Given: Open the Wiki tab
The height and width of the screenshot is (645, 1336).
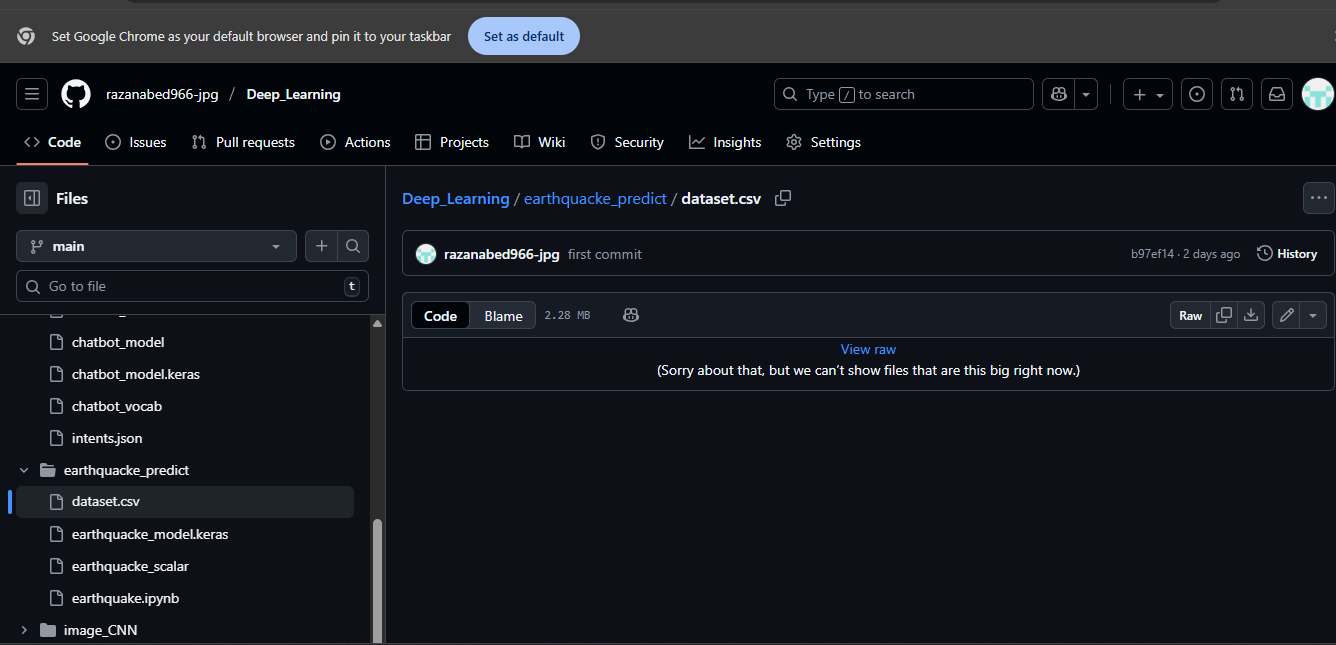Looking at the screenshot, I should click(x=540, y=142).
